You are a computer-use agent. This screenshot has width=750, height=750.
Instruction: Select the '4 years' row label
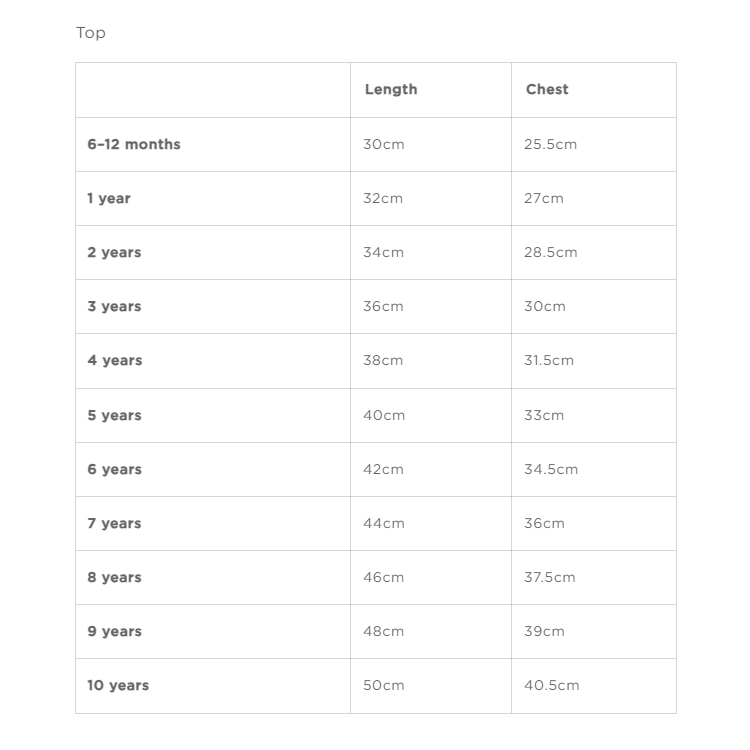[x=114, y=360]
